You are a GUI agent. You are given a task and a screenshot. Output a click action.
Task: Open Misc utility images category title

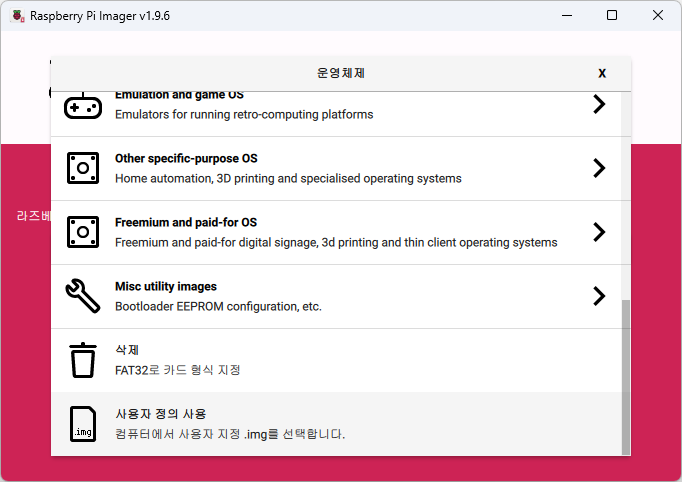click(x=166, y=286)
